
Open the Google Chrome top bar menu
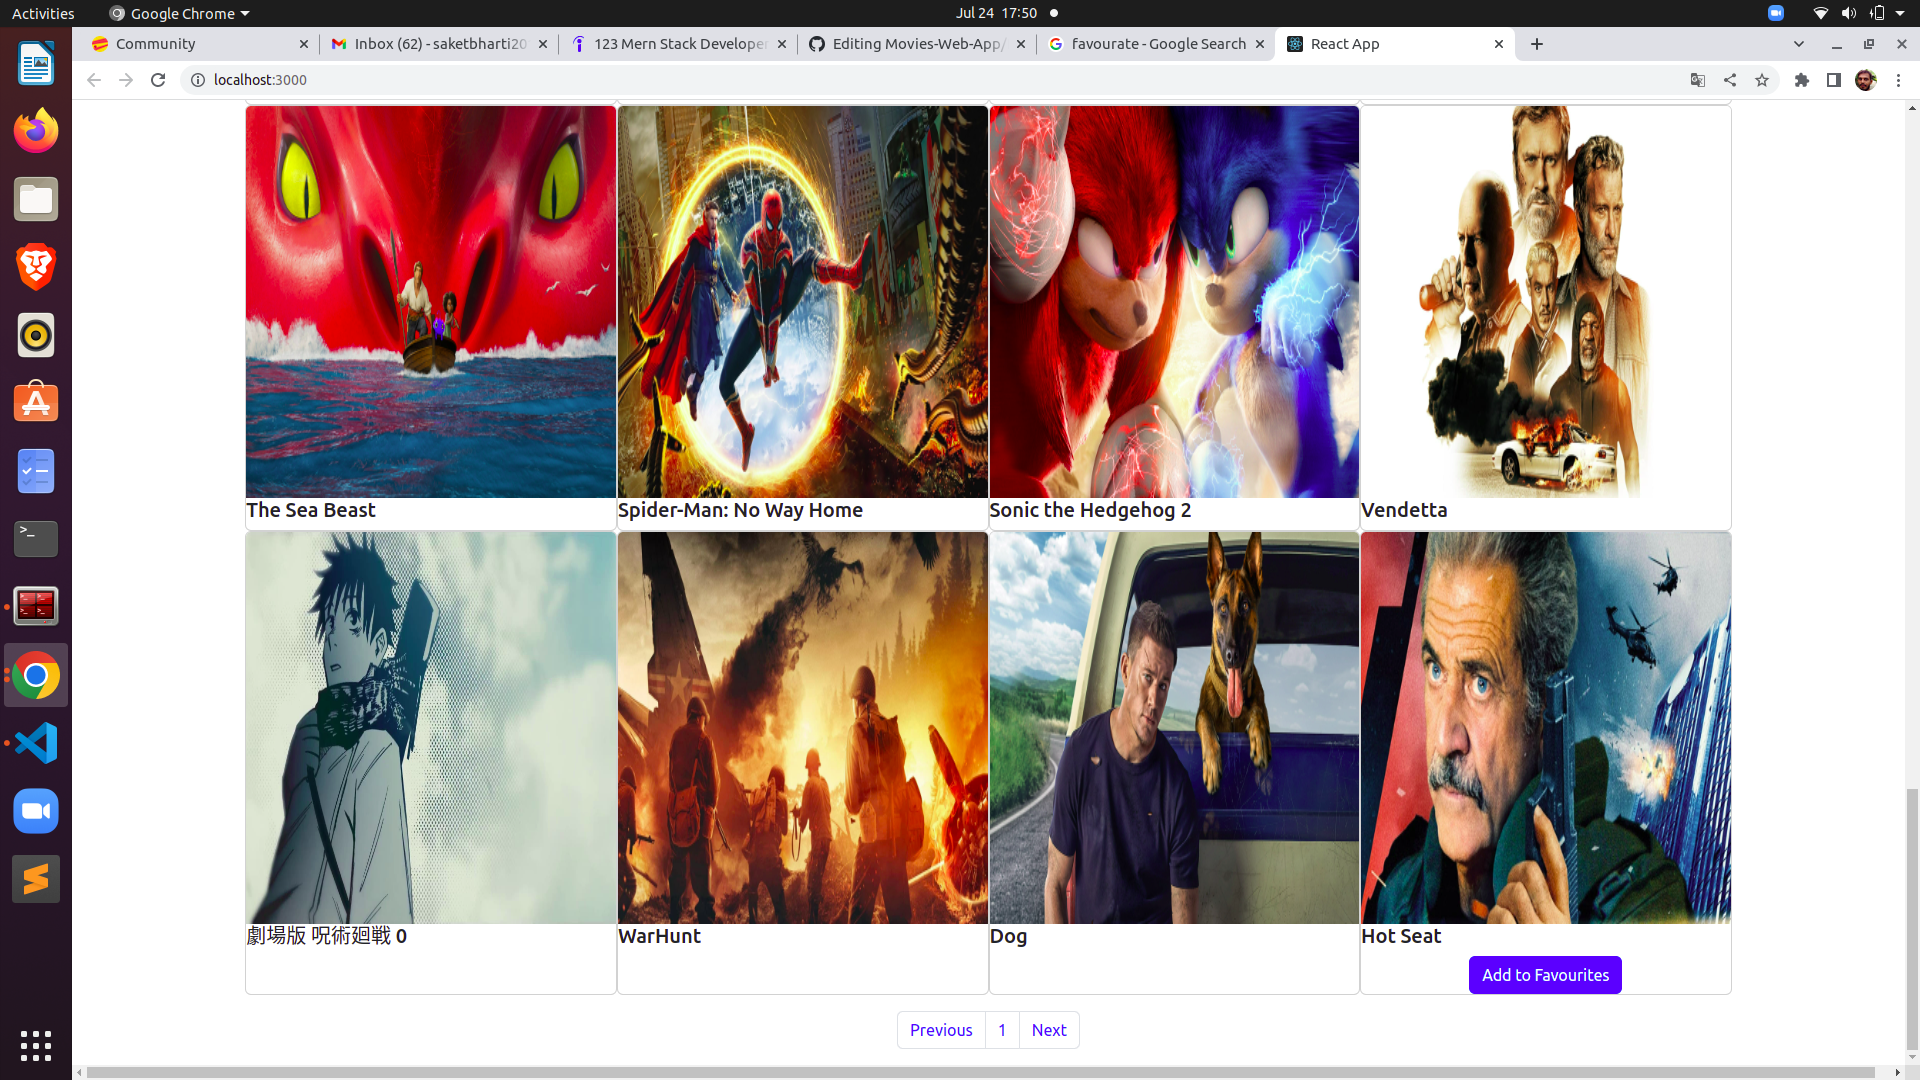[178, 13]
